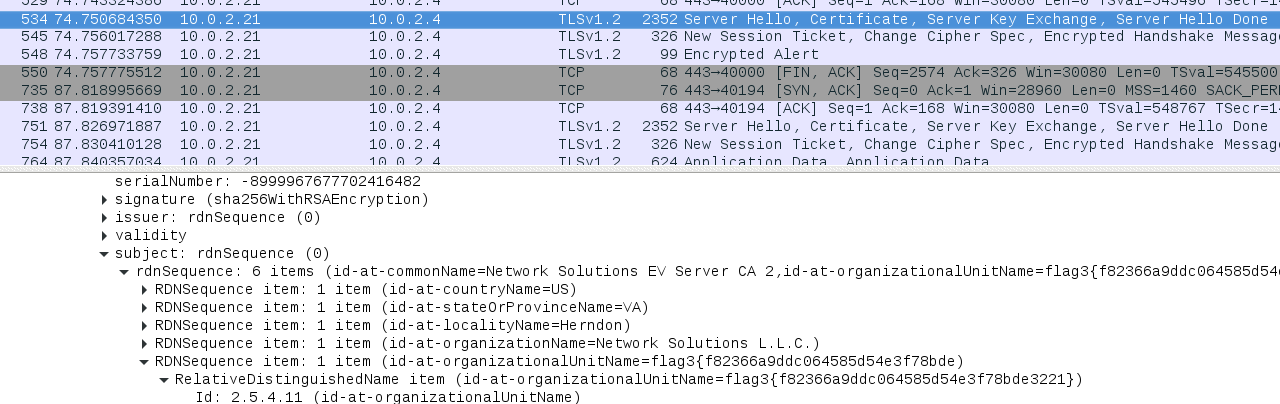Select packet 545 New Session Ticket row
Image resolution: width=1280 pixels, height=404 pixels.
click(x=640, y=37)
